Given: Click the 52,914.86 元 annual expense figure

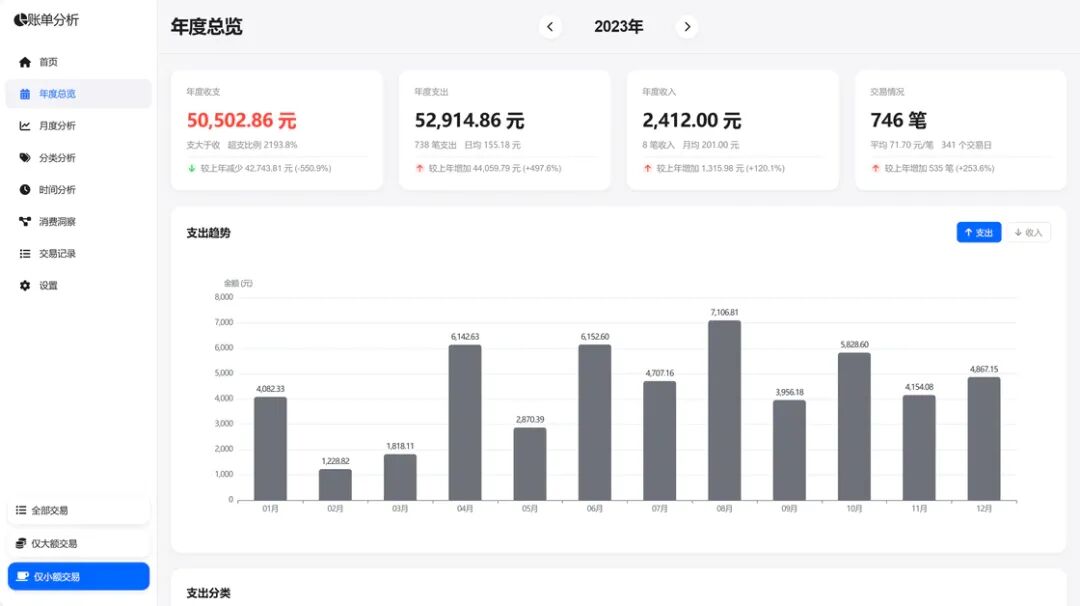Looking at the screenshot, I should (469, 121).
